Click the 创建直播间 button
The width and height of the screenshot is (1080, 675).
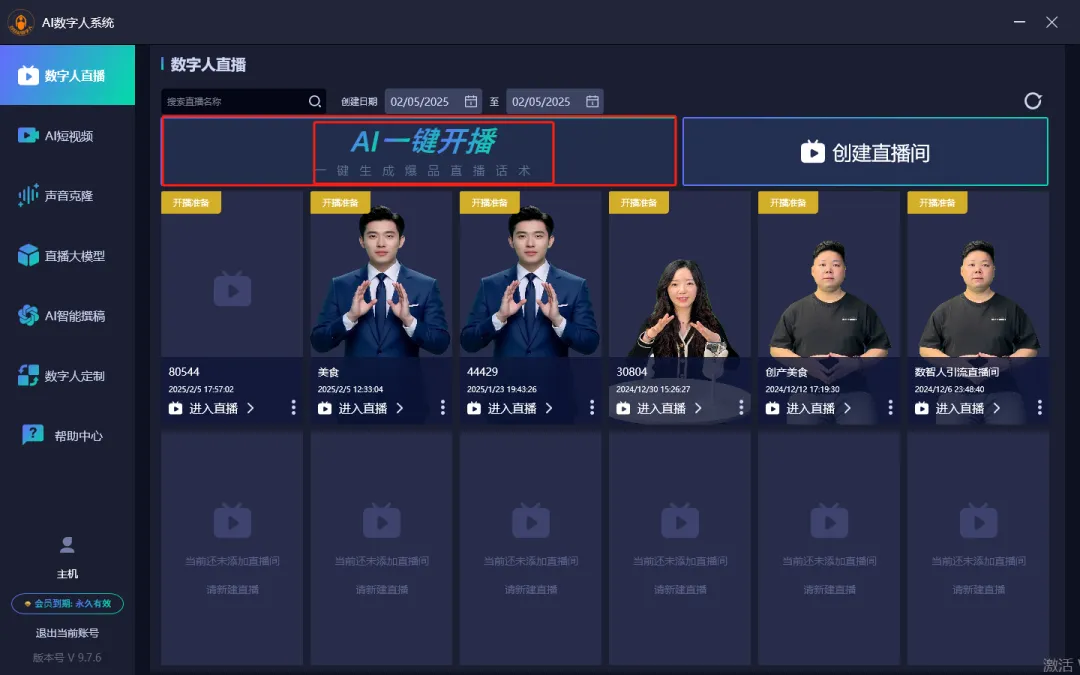865,152
